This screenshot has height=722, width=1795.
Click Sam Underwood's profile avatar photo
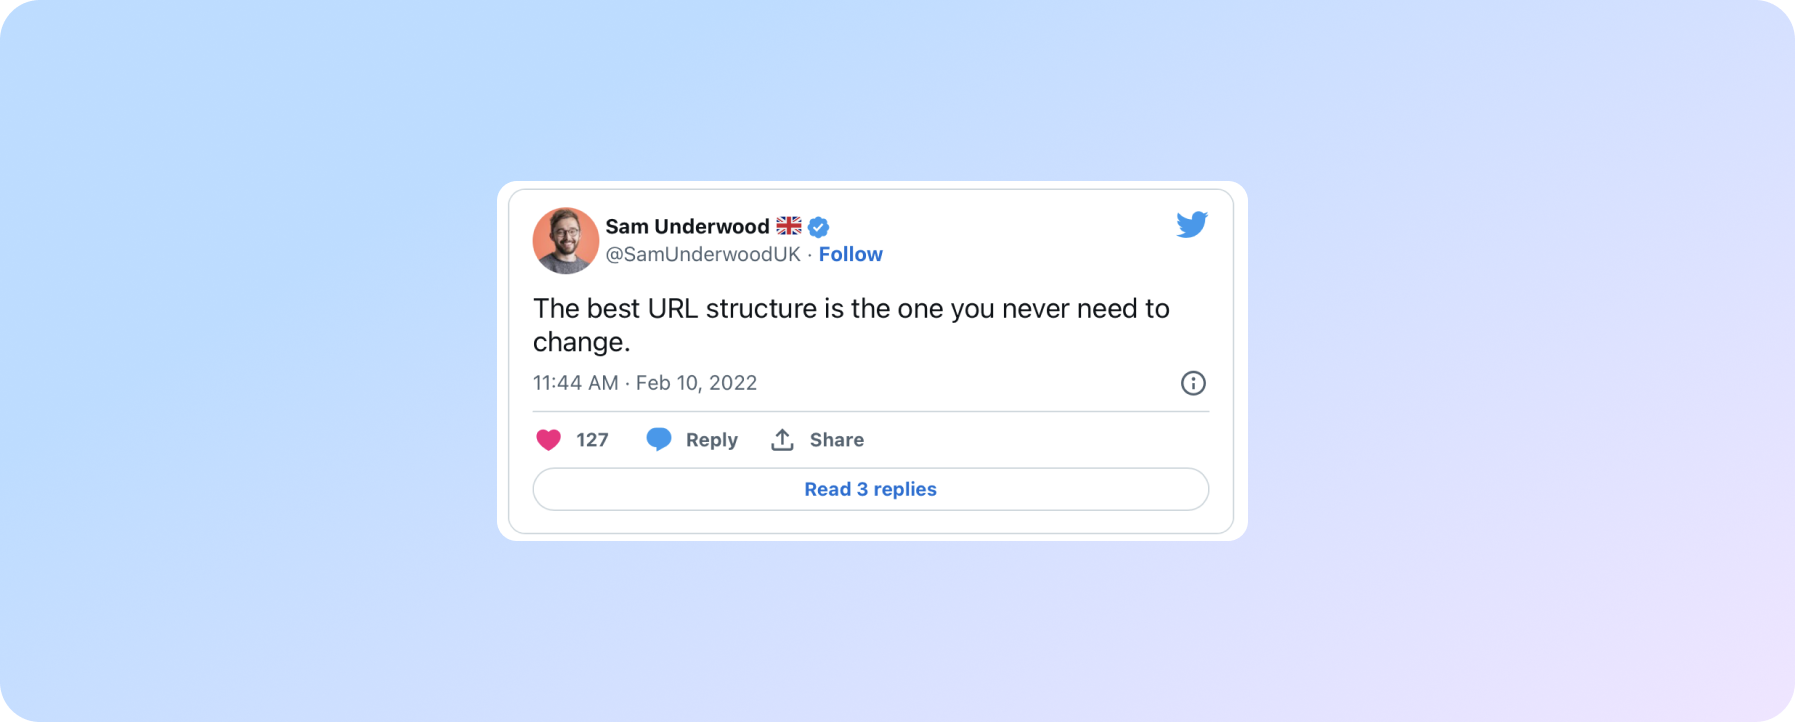pos(565,241)
